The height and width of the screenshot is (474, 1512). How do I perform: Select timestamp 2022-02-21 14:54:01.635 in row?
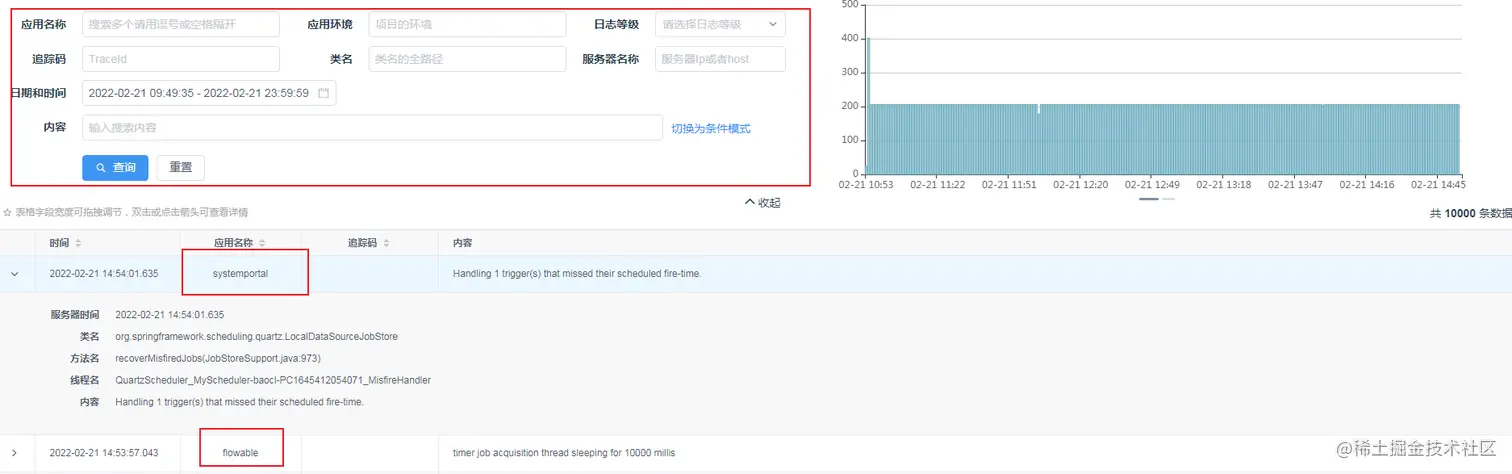coord(104,273)
